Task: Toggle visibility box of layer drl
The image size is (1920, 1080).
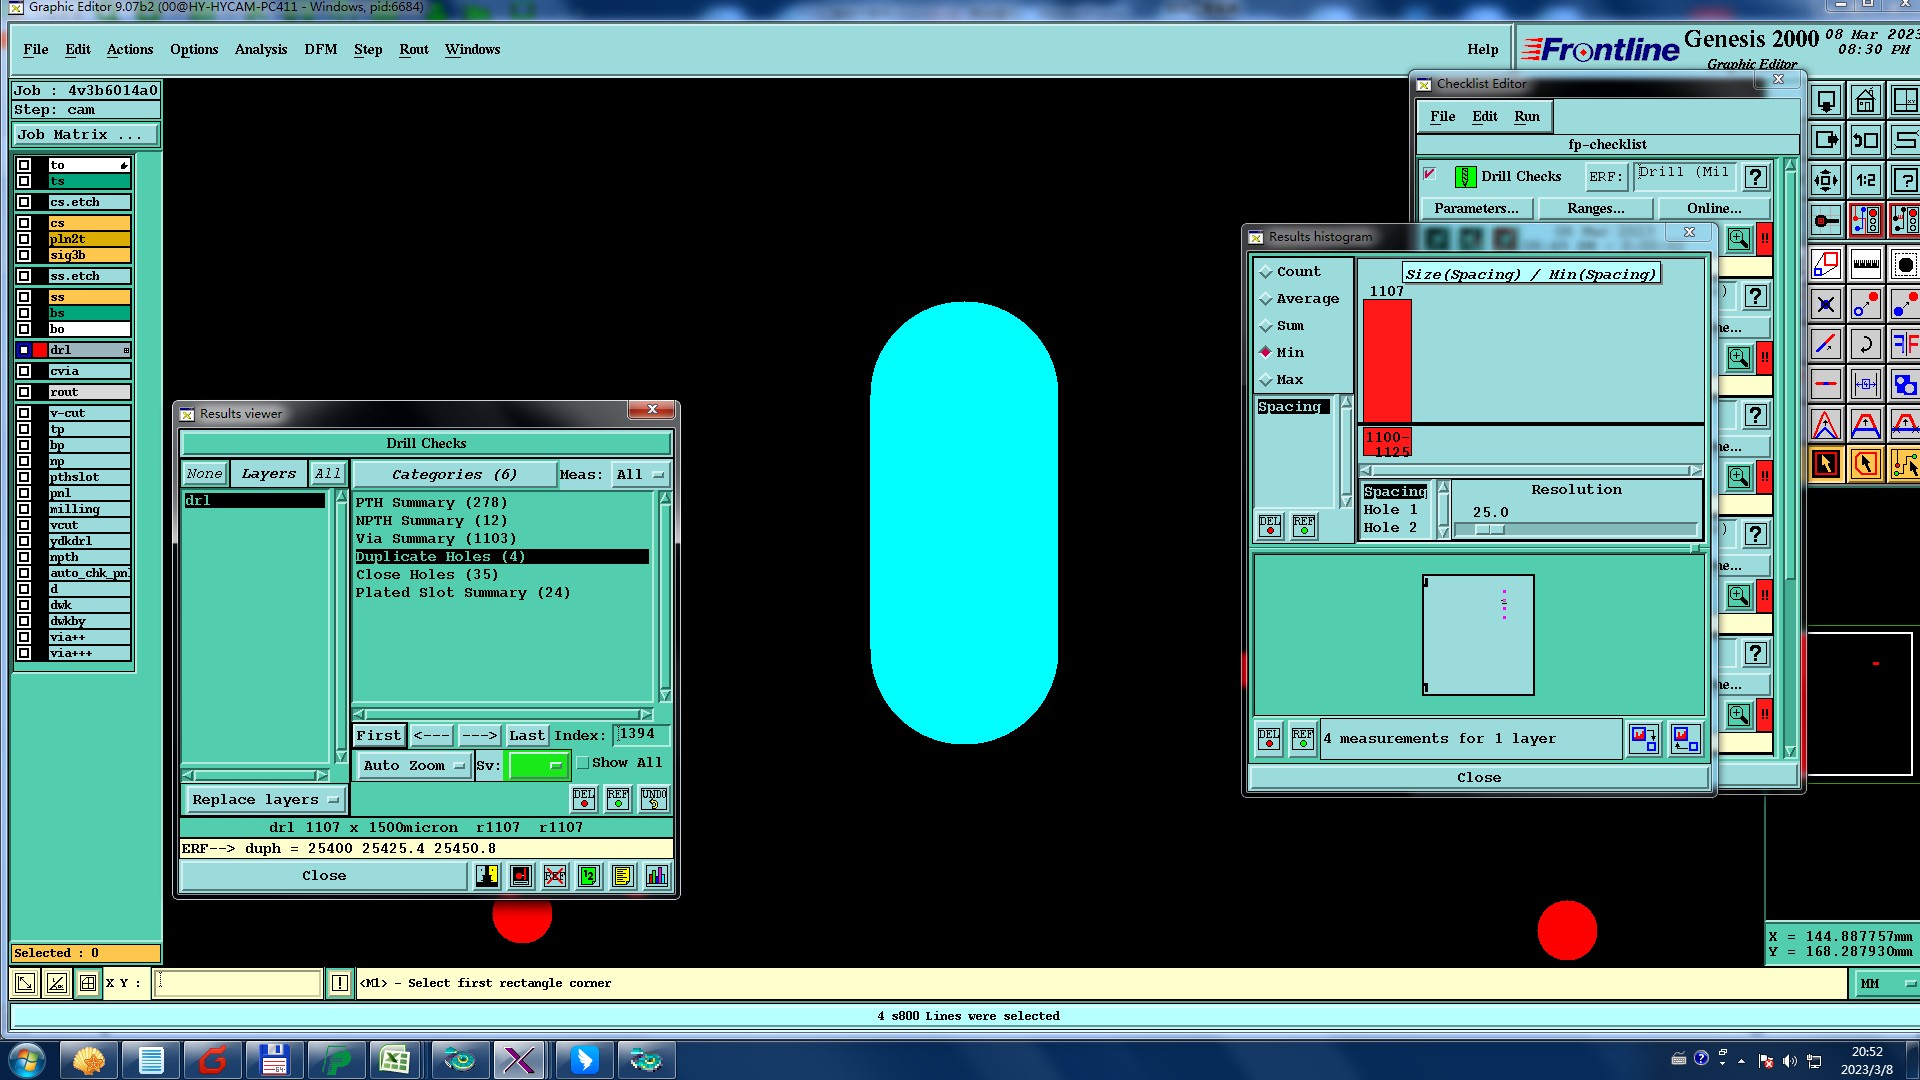Action: (x=24, y=350)
